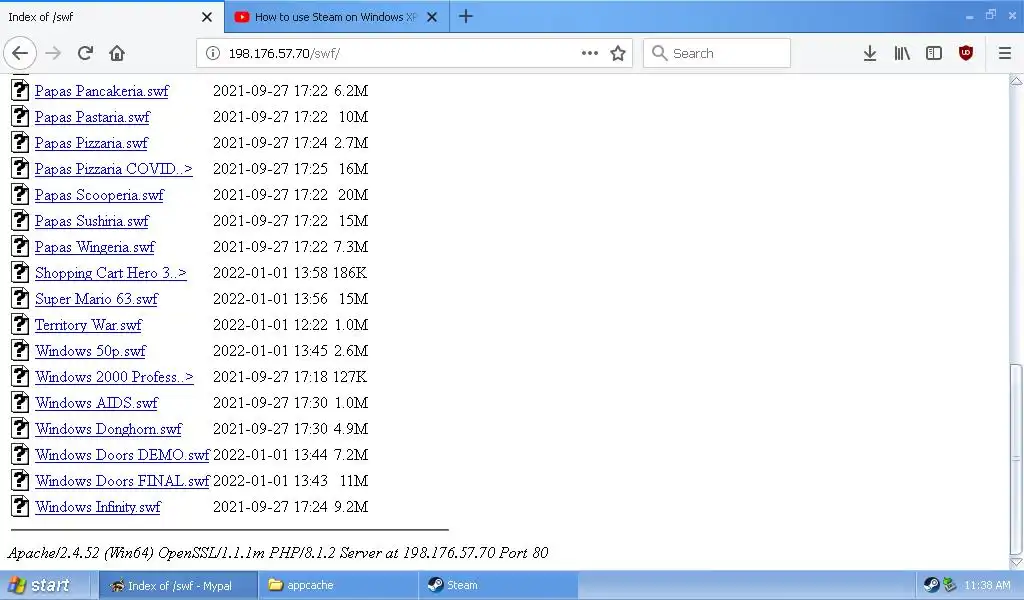Viewport: 1024px width, 600px height.
Task: Open the Super Mario 63.swf link
Action: click(x=97, y=300)
